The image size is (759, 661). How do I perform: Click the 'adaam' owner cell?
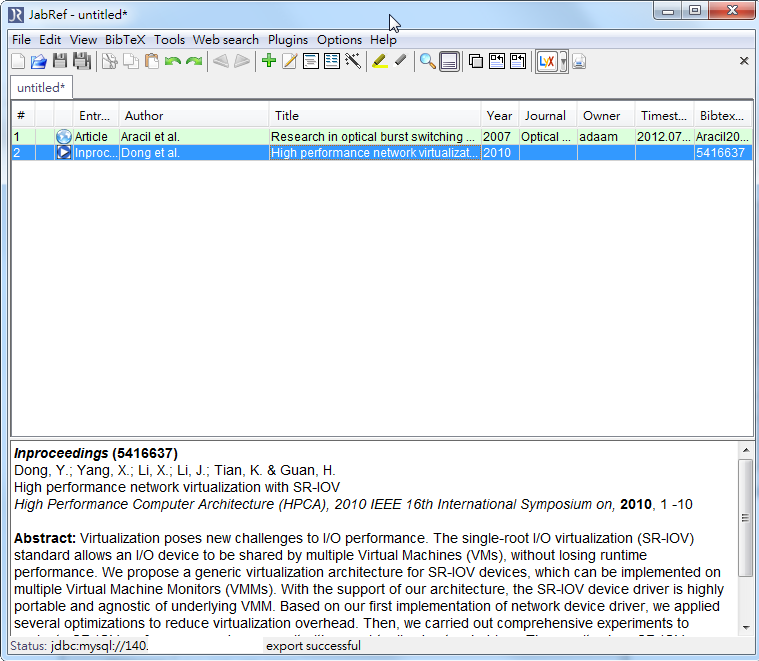[x=606, y=136]
